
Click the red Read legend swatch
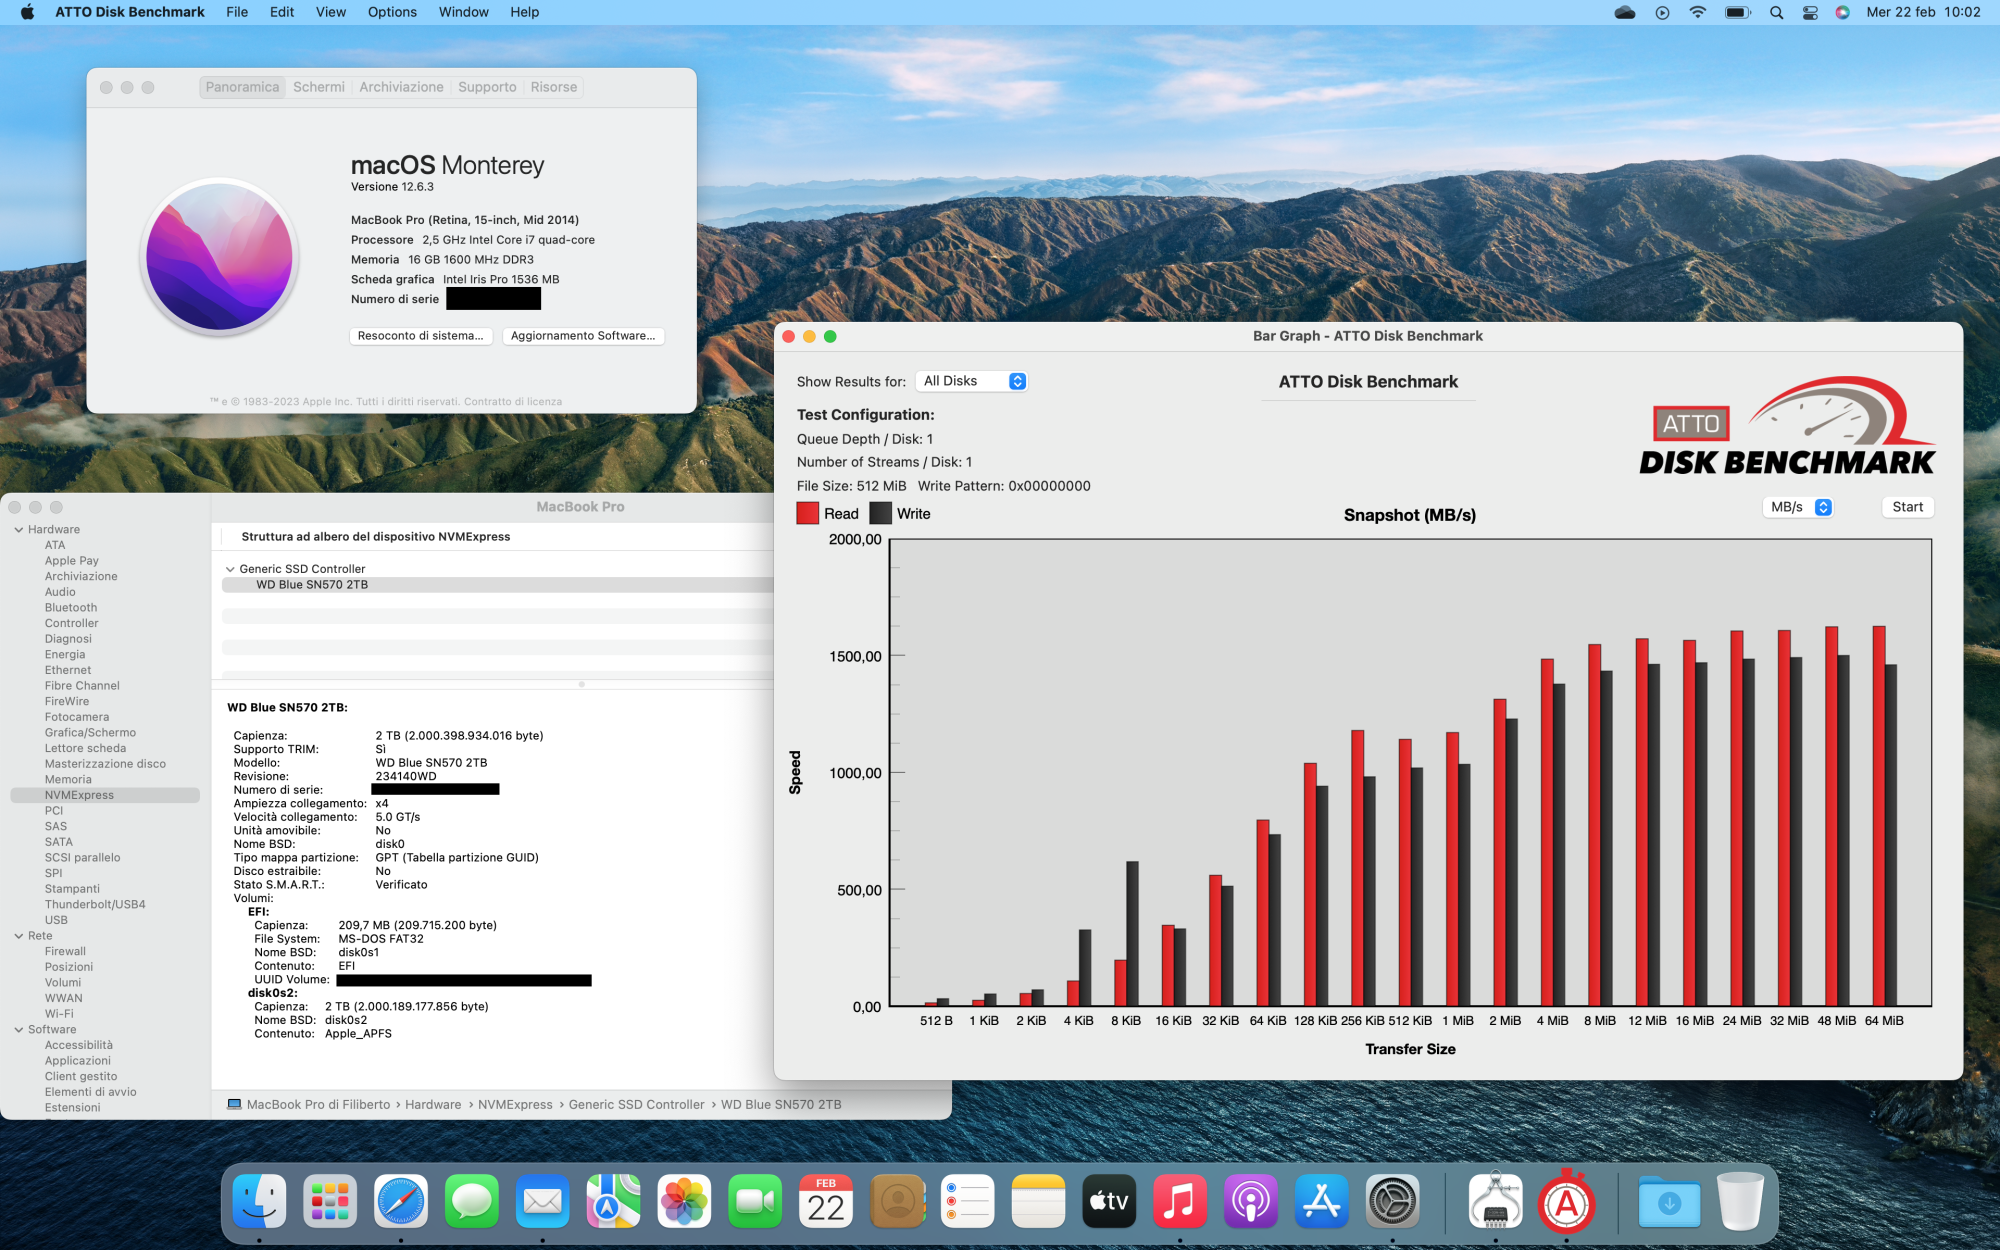808,513
